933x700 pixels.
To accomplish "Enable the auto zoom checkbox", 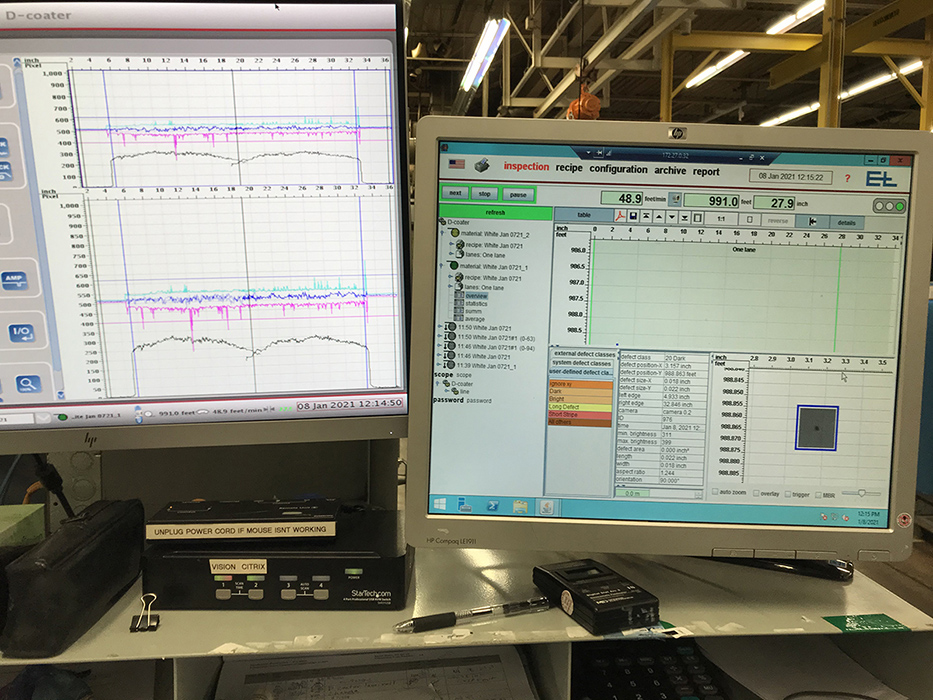I will 714,493.
